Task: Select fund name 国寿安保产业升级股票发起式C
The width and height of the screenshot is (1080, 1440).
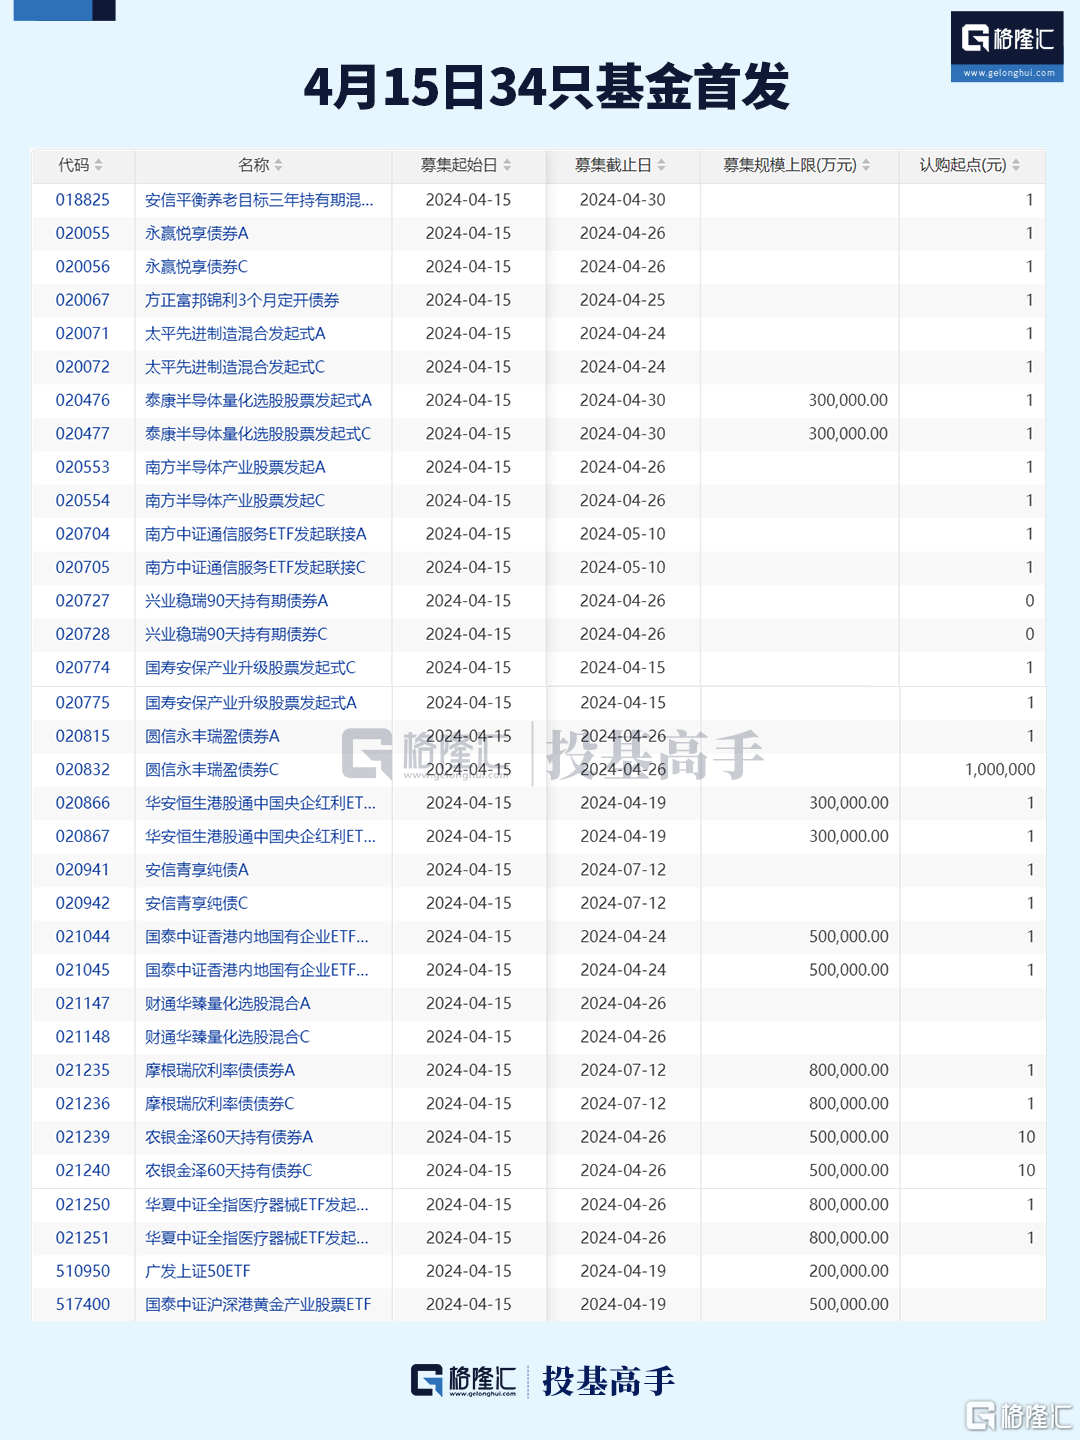Action: 250,667
